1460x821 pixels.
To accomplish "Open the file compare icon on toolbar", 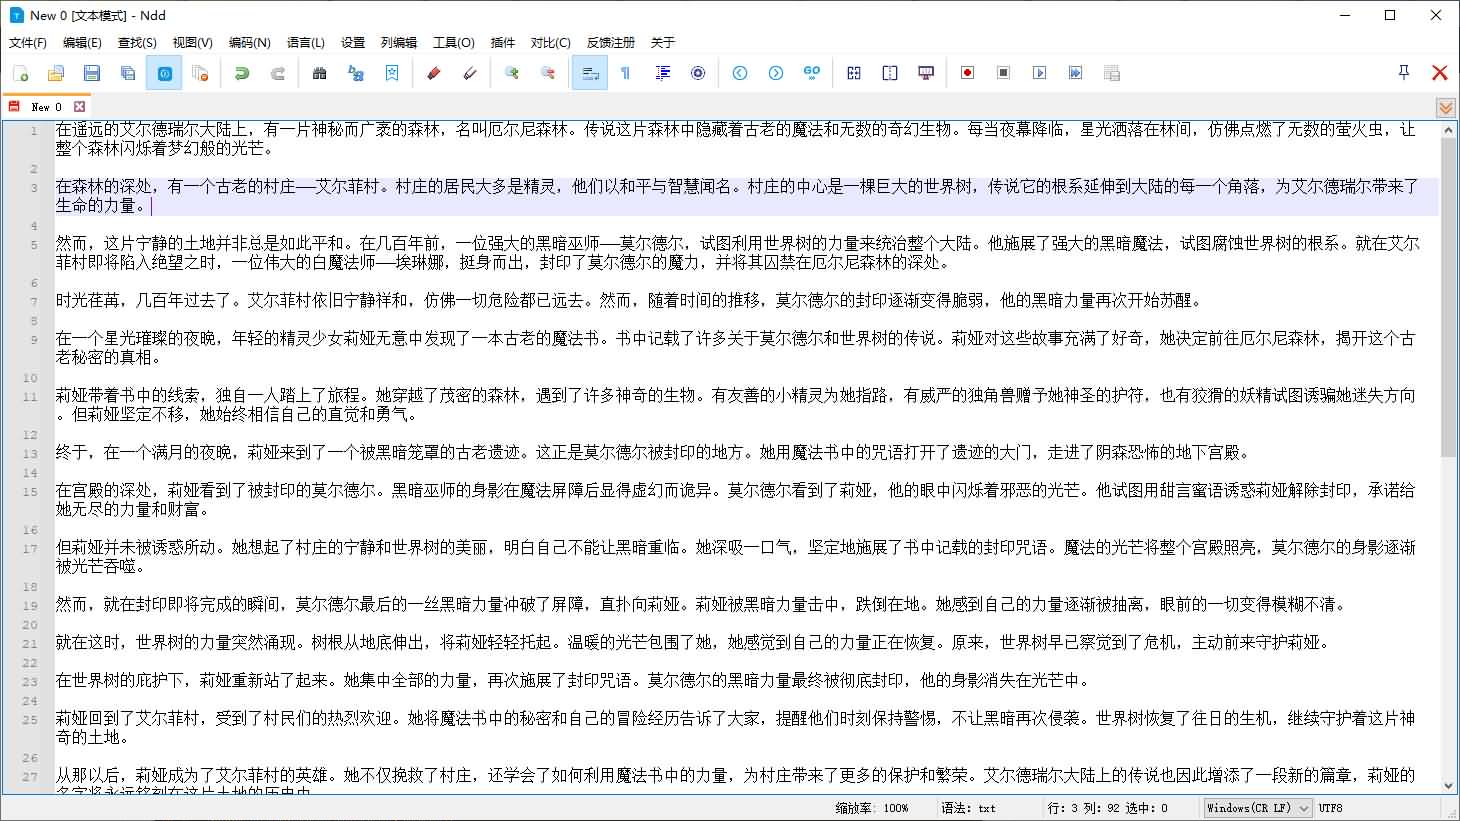I will [855, 72].
